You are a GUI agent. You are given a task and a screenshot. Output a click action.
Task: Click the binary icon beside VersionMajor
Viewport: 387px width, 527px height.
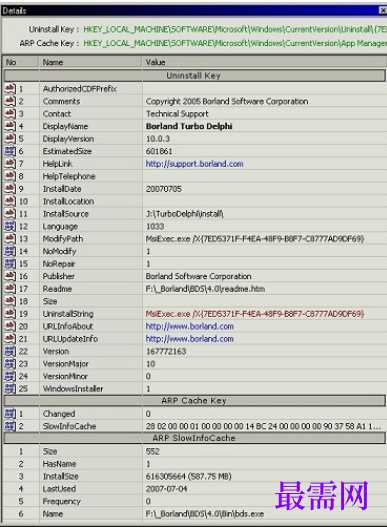tap(10, 364)
